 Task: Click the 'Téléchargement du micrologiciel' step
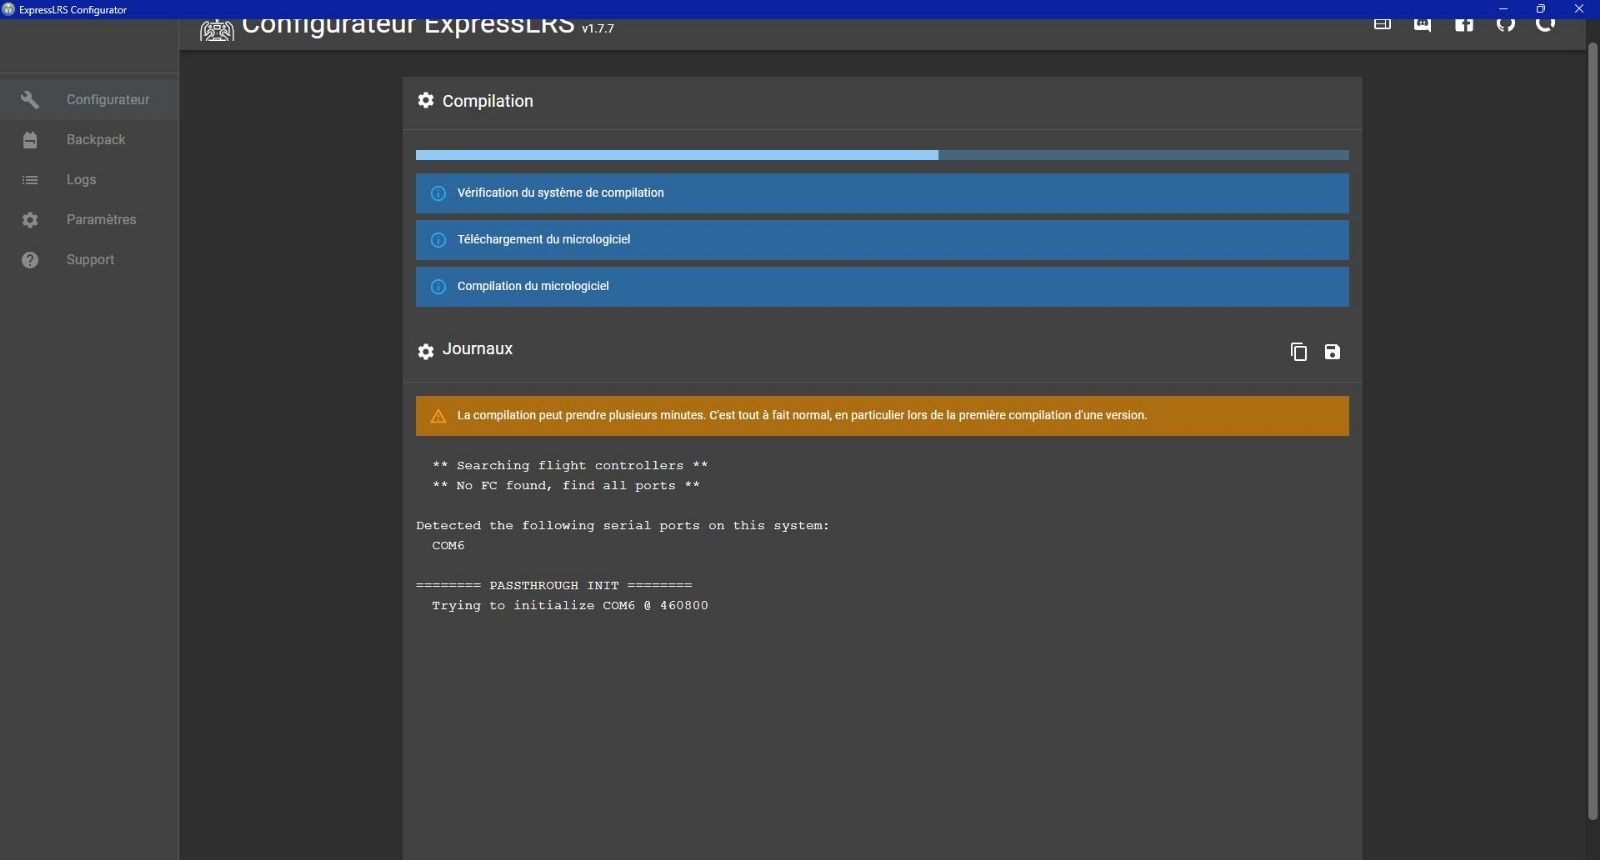(x=881, y=240)
